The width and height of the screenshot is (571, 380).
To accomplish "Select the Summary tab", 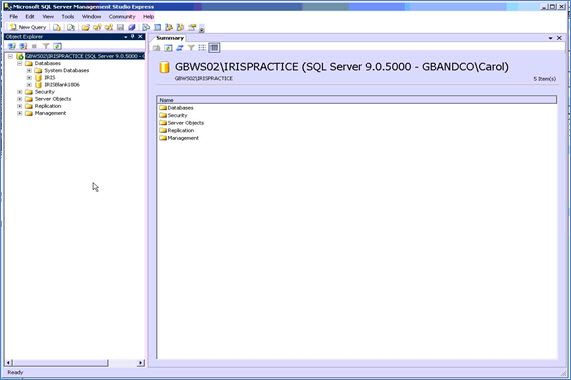I will tap(170, 38).
